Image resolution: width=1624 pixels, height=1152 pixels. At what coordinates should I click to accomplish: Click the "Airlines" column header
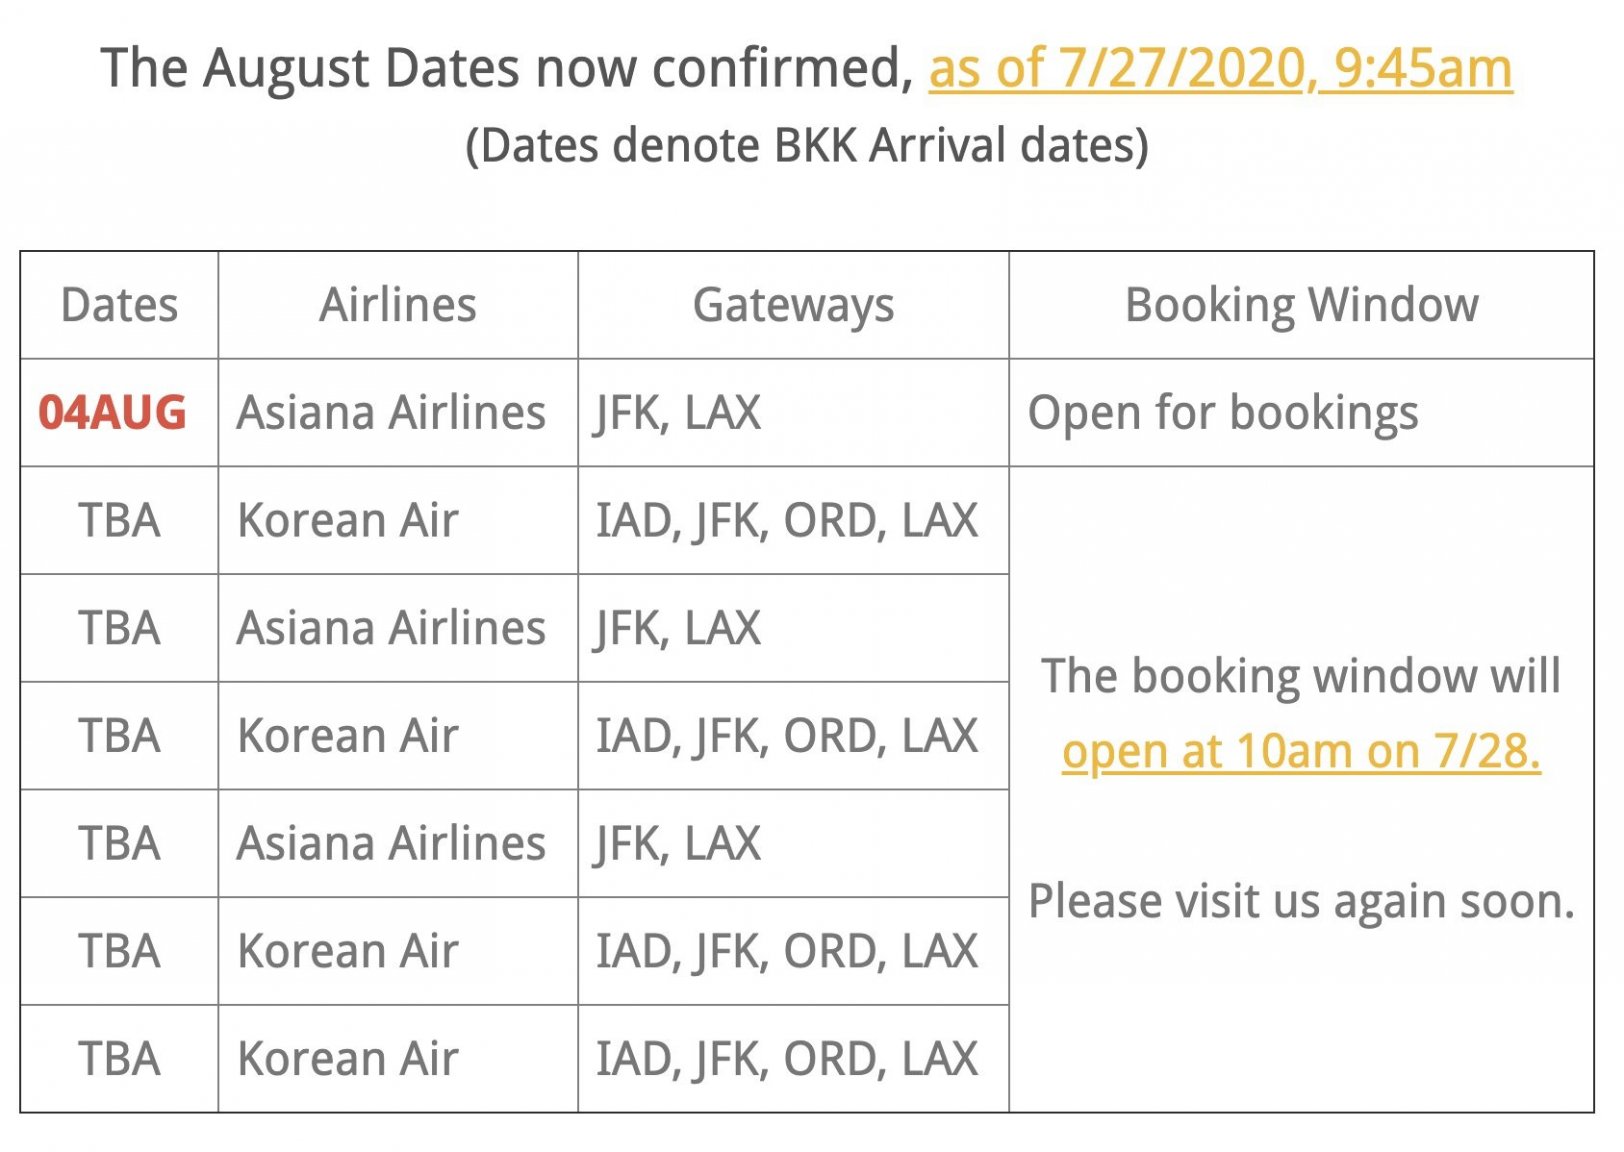click(x=397, y=305)
